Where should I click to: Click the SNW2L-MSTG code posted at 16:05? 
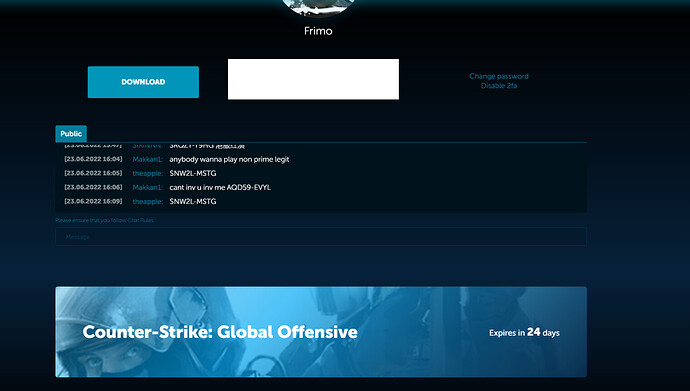coord(193,173)
